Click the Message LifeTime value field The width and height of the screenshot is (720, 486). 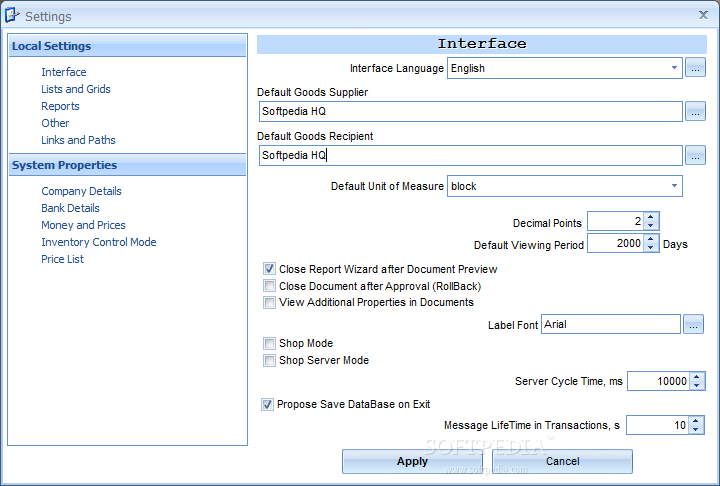(658, 425)
